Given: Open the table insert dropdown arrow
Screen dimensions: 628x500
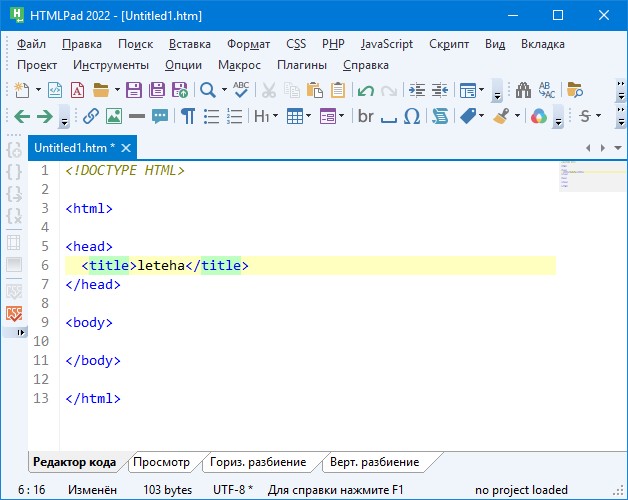Looking at the screenshot, I should tap(310, 116).
